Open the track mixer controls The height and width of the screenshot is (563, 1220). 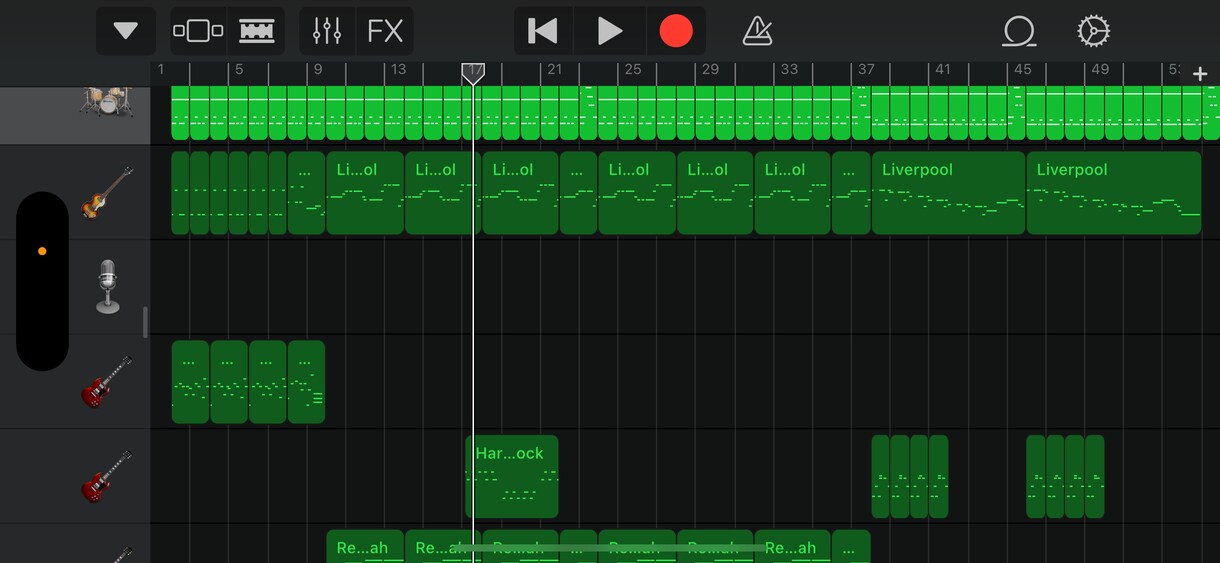pyautogui.click(x=327, y=31)
